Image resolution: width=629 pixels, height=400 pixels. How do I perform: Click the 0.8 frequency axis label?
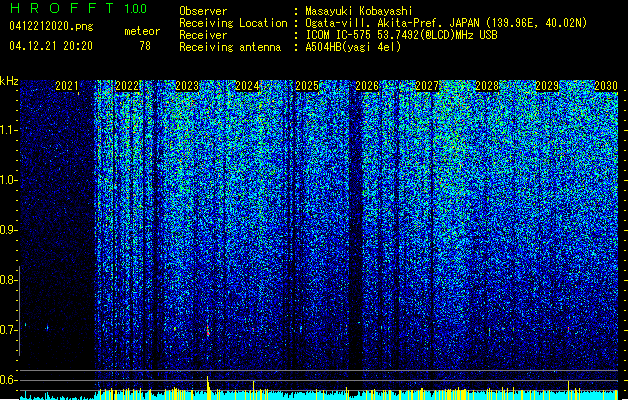coord(7,280)
